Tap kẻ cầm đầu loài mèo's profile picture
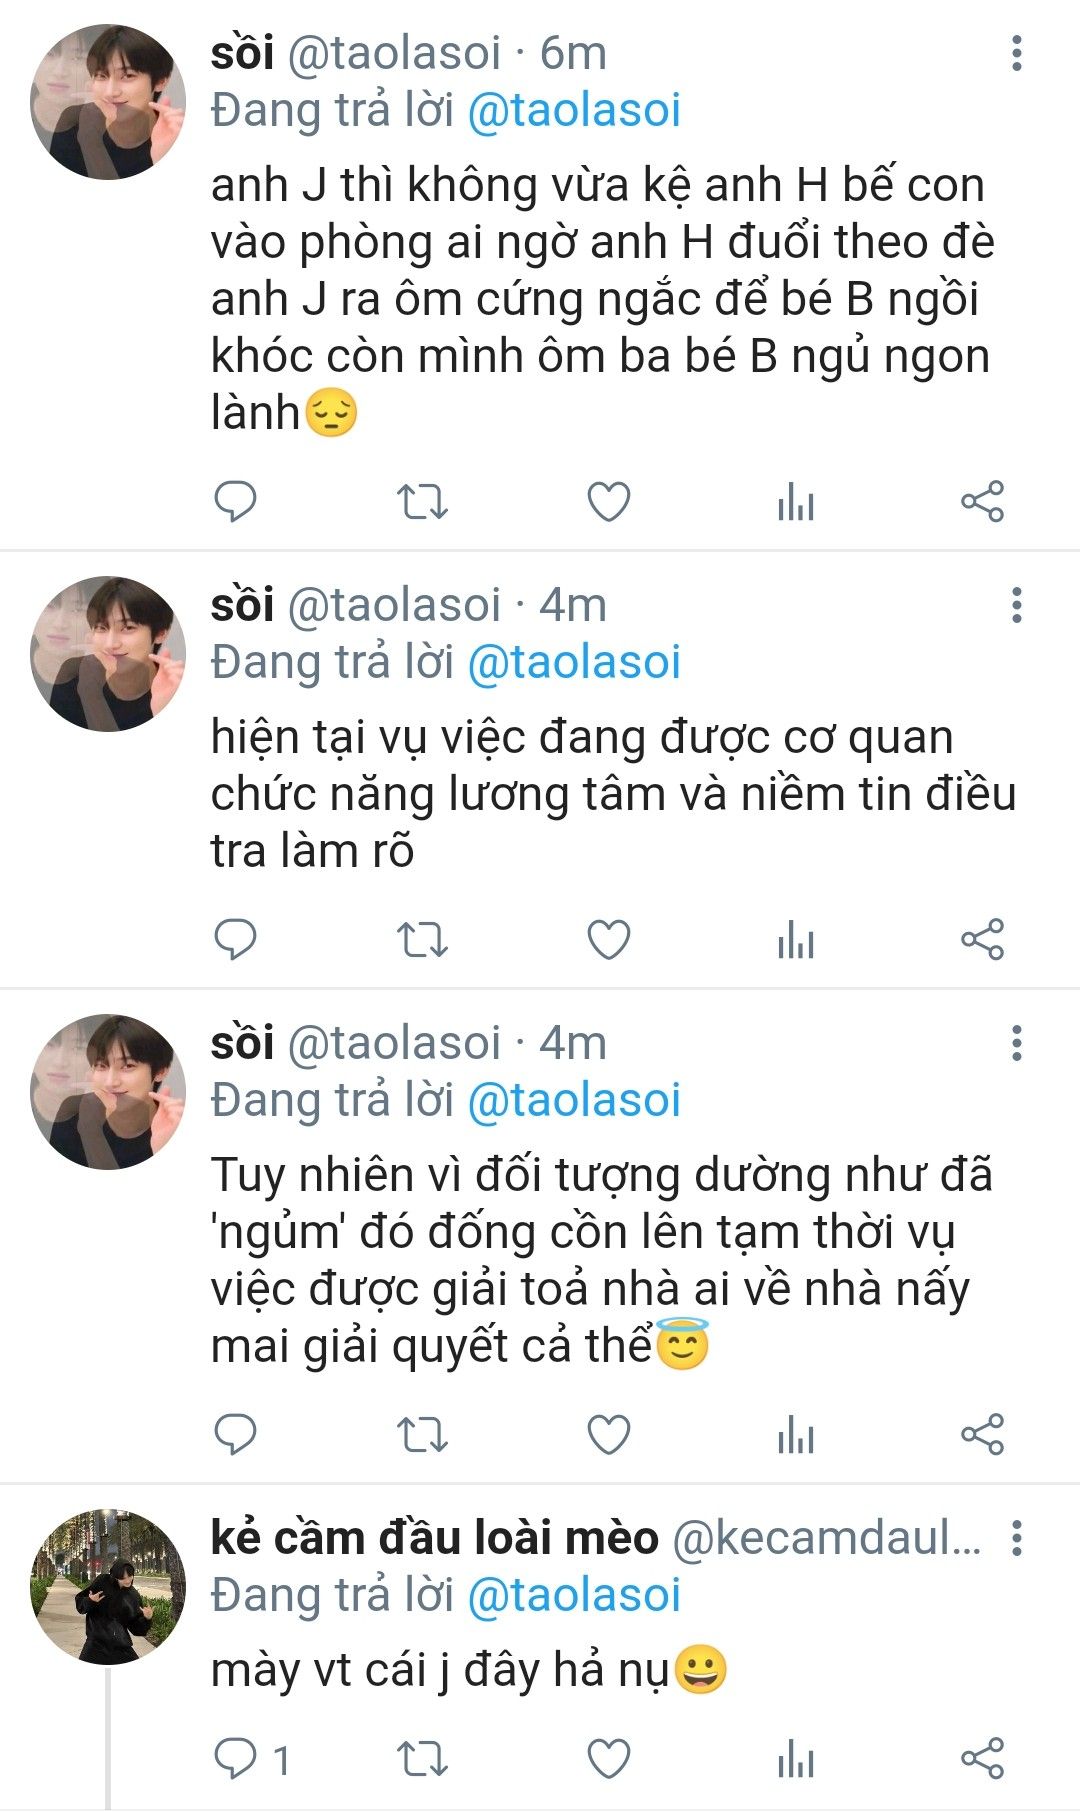 [x=108, y=1587]
